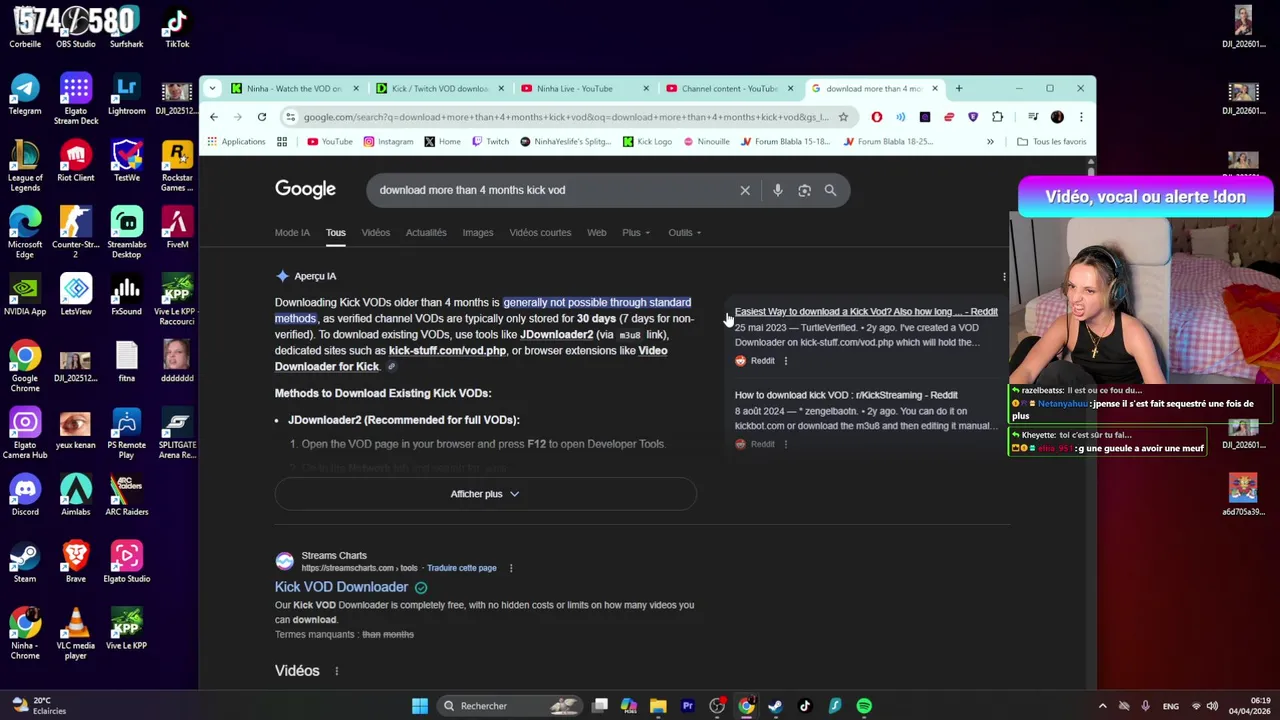Switch to the Vidéos courtes tab
The height and width of the screenshot is (720, 1280).
pyautogui.click(x=540, y=233)
